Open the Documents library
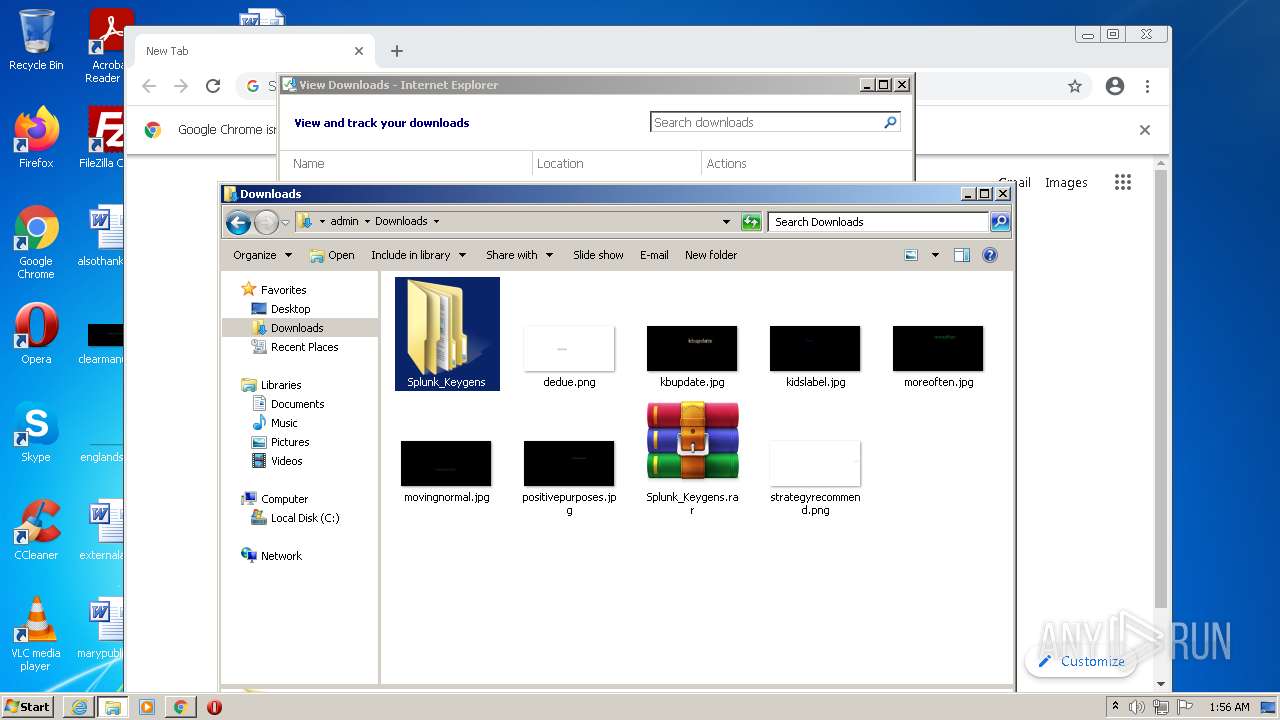1280x720 pixels. (297, 404)
